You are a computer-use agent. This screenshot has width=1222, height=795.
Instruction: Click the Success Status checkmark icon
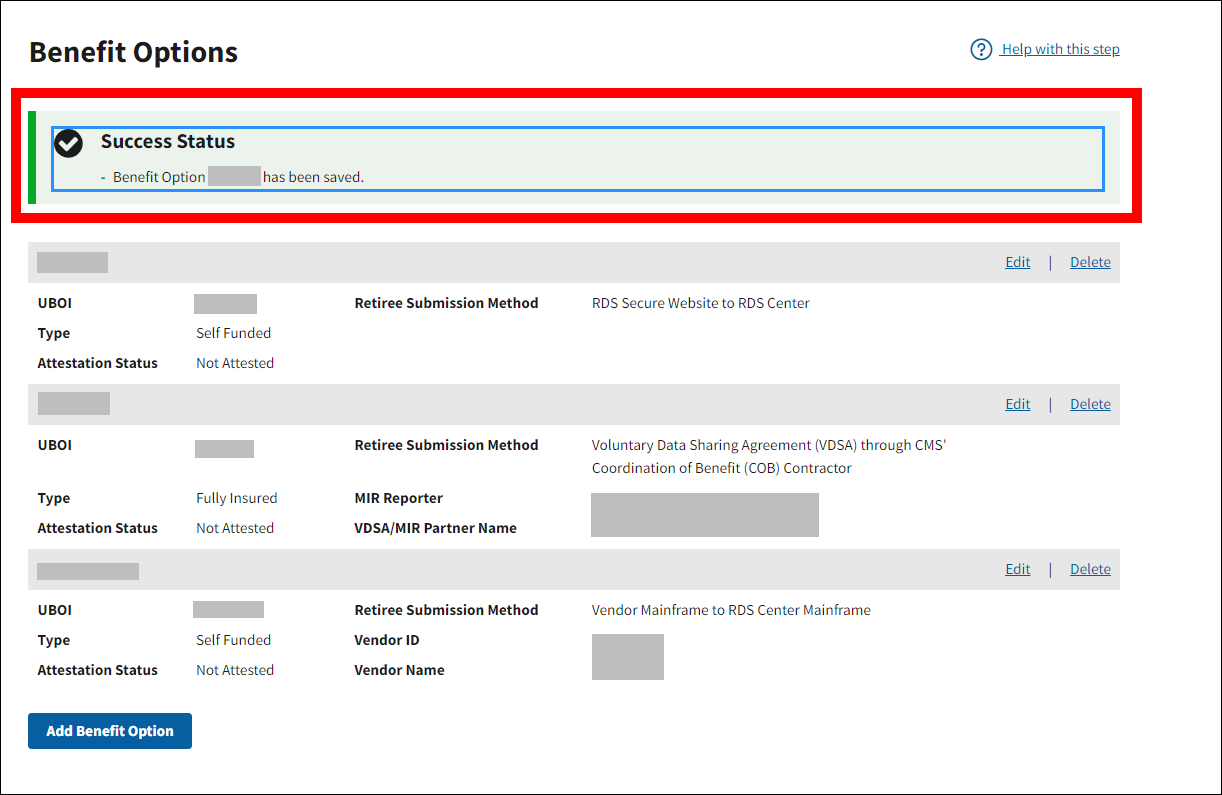68,144
